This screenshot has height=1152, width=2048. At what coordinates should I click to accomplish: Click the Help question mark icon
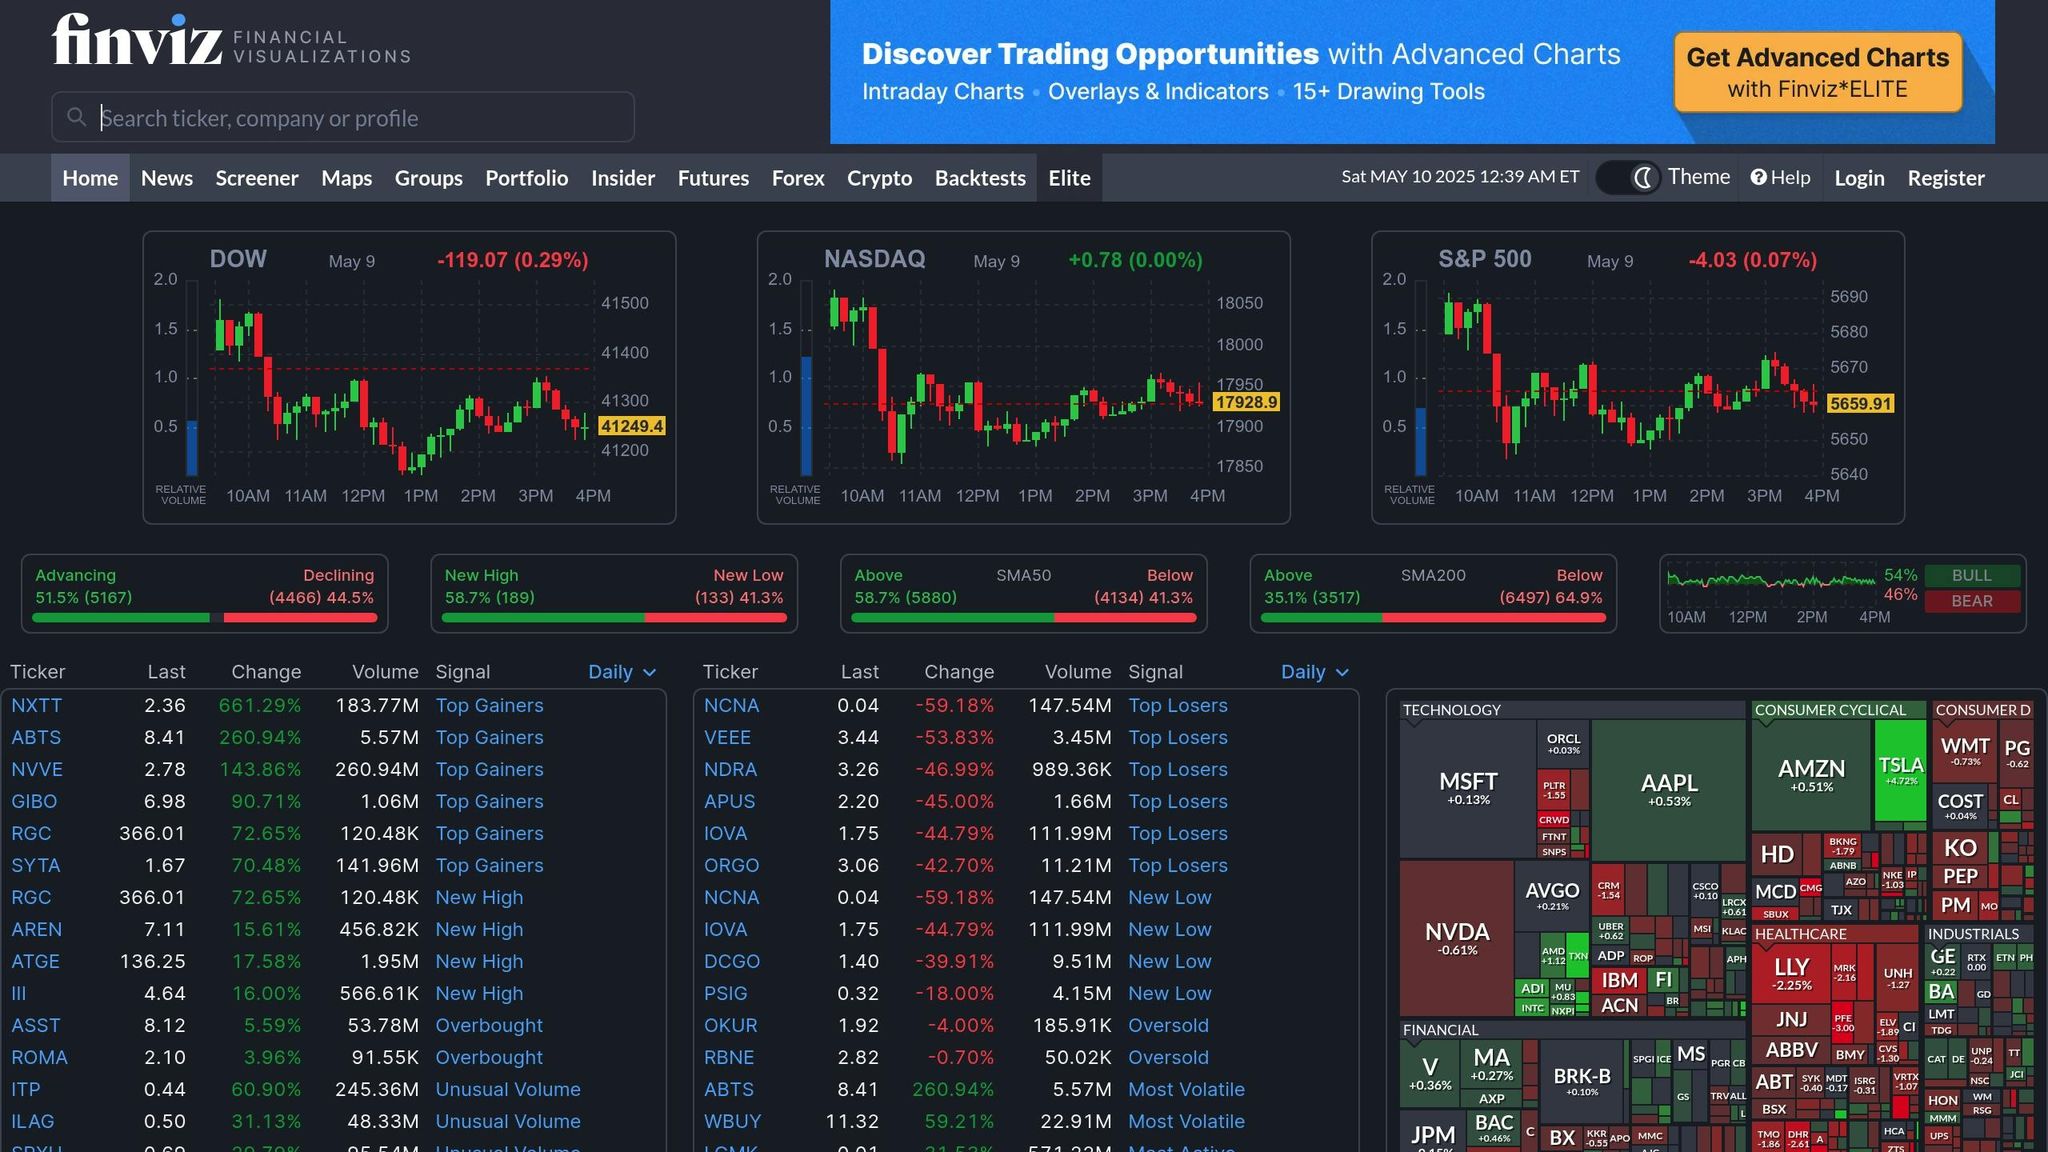pyautogui.click(x=1759, y=177)
